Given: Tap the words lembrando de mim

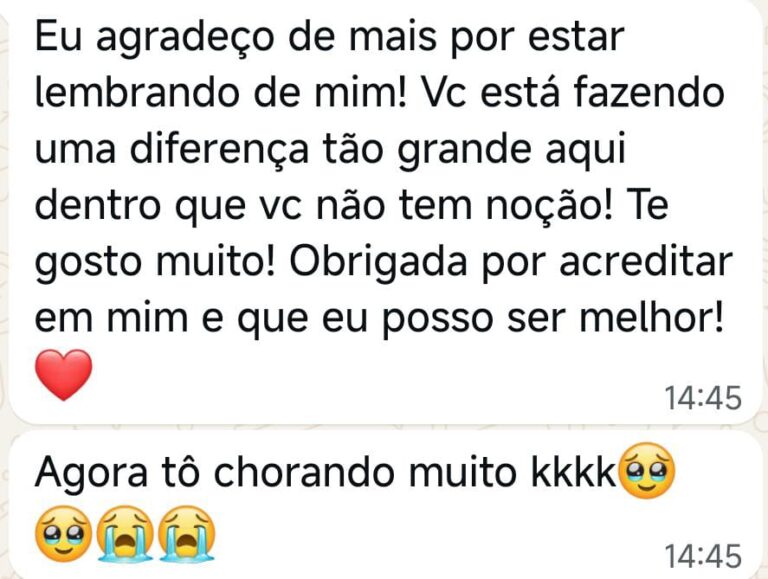Looking at the screenshot, I should pyautogui.click(x=221, y=93).
